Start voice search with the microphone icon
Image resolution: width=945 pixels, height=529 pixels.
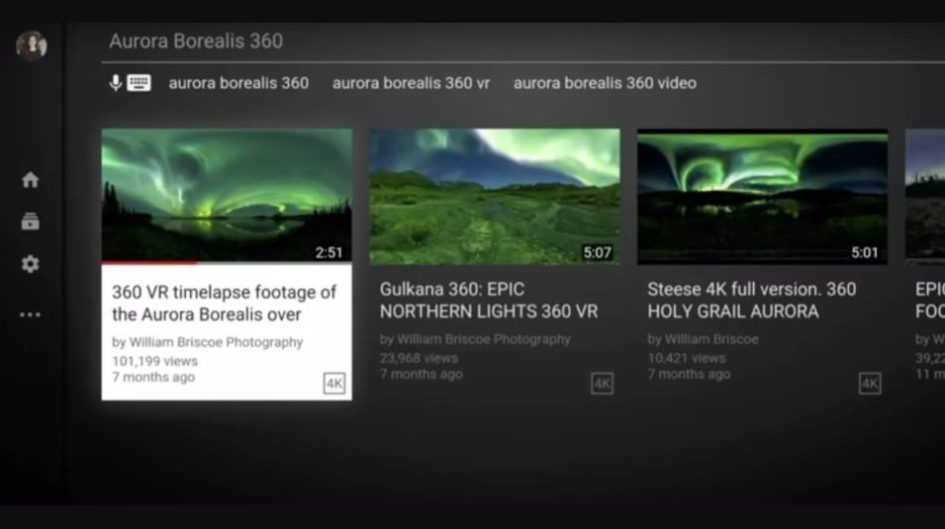115,83
